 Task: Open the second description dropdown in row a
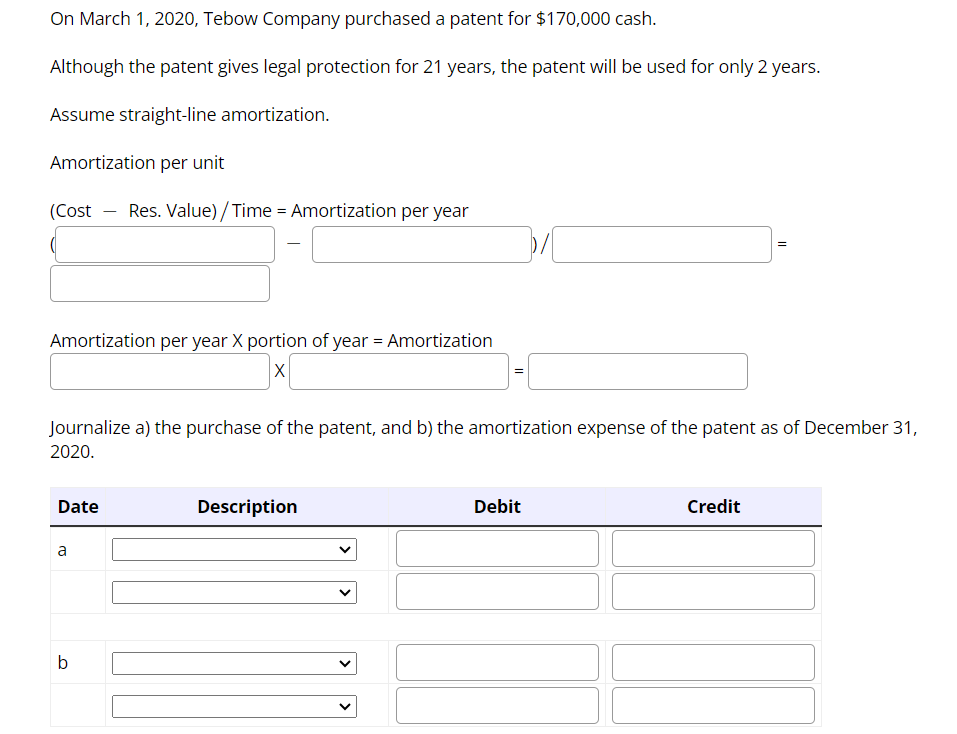[233, 592]
